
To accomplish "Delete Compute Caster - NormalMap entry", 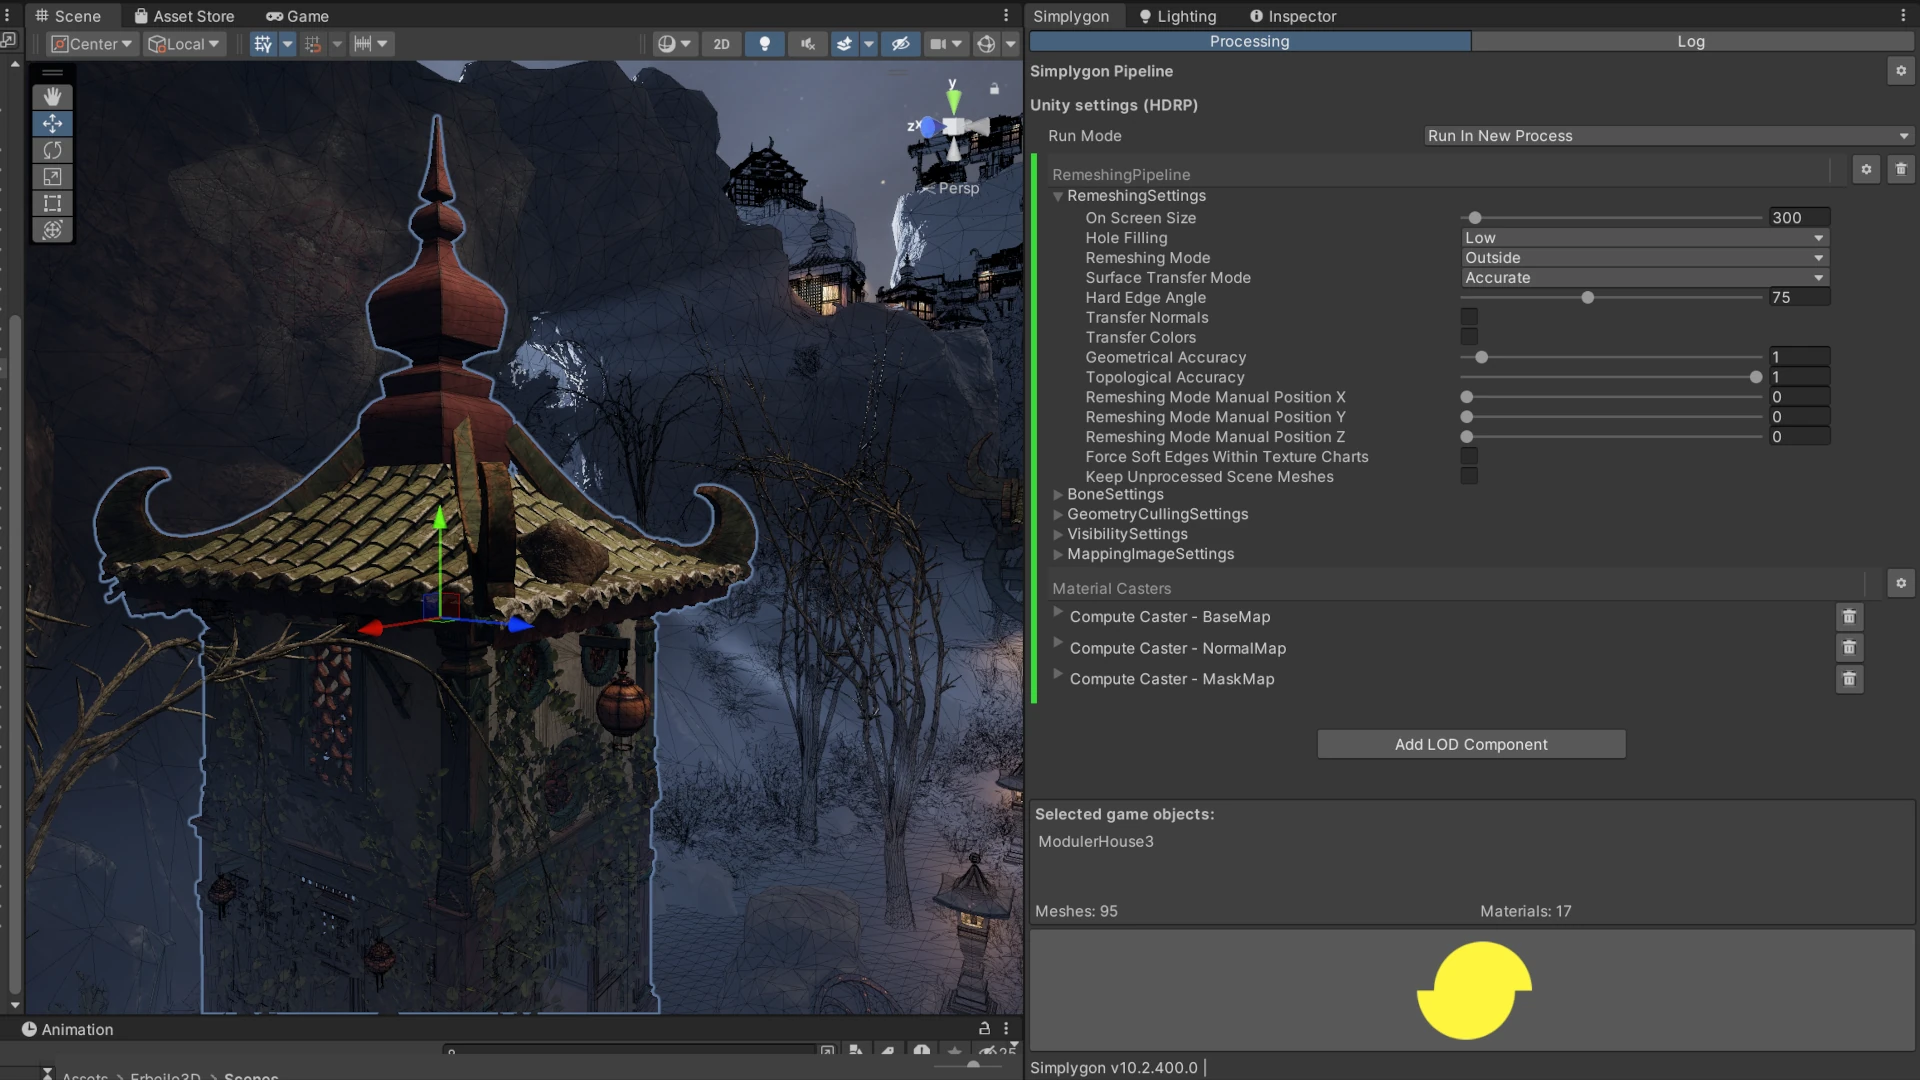I will [x=1849, y=647].
